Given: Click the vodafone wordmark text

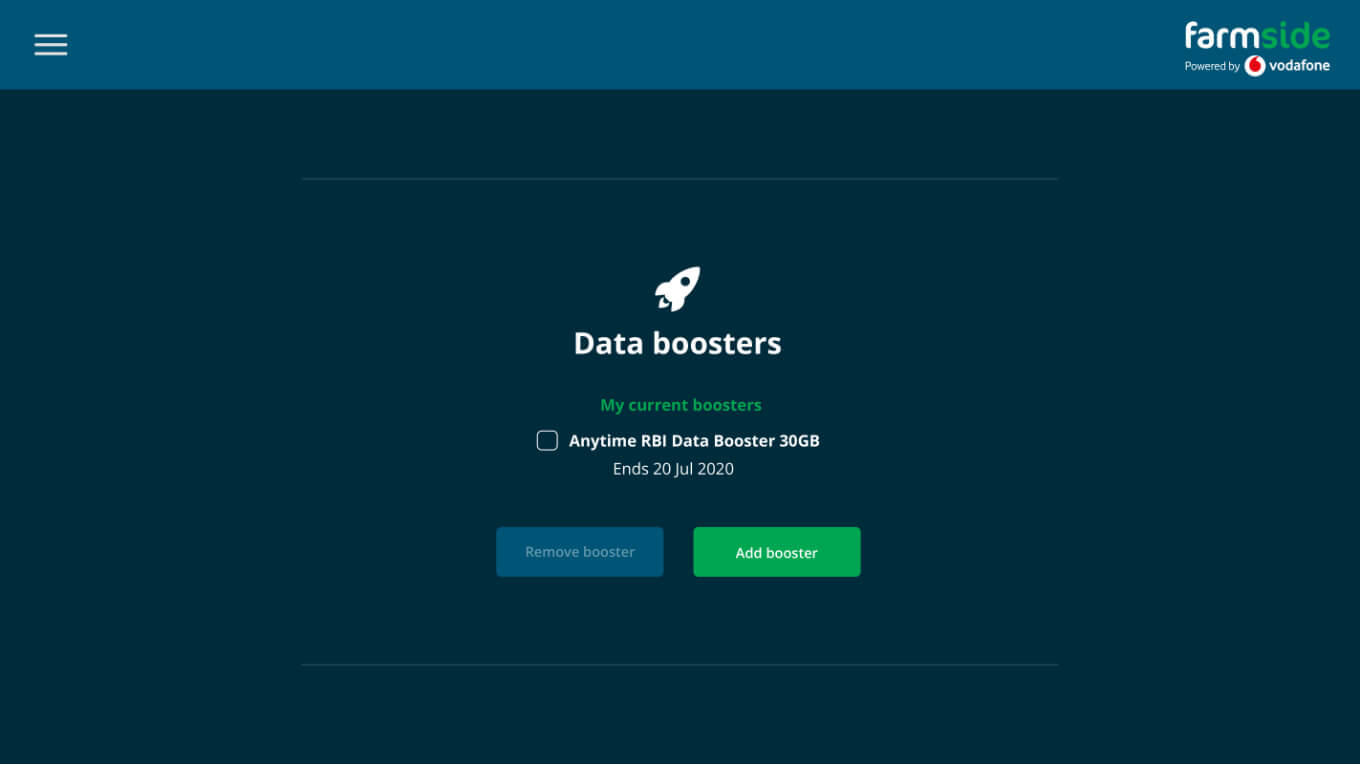Looking at the screenshot, I should click(1300, 66).
